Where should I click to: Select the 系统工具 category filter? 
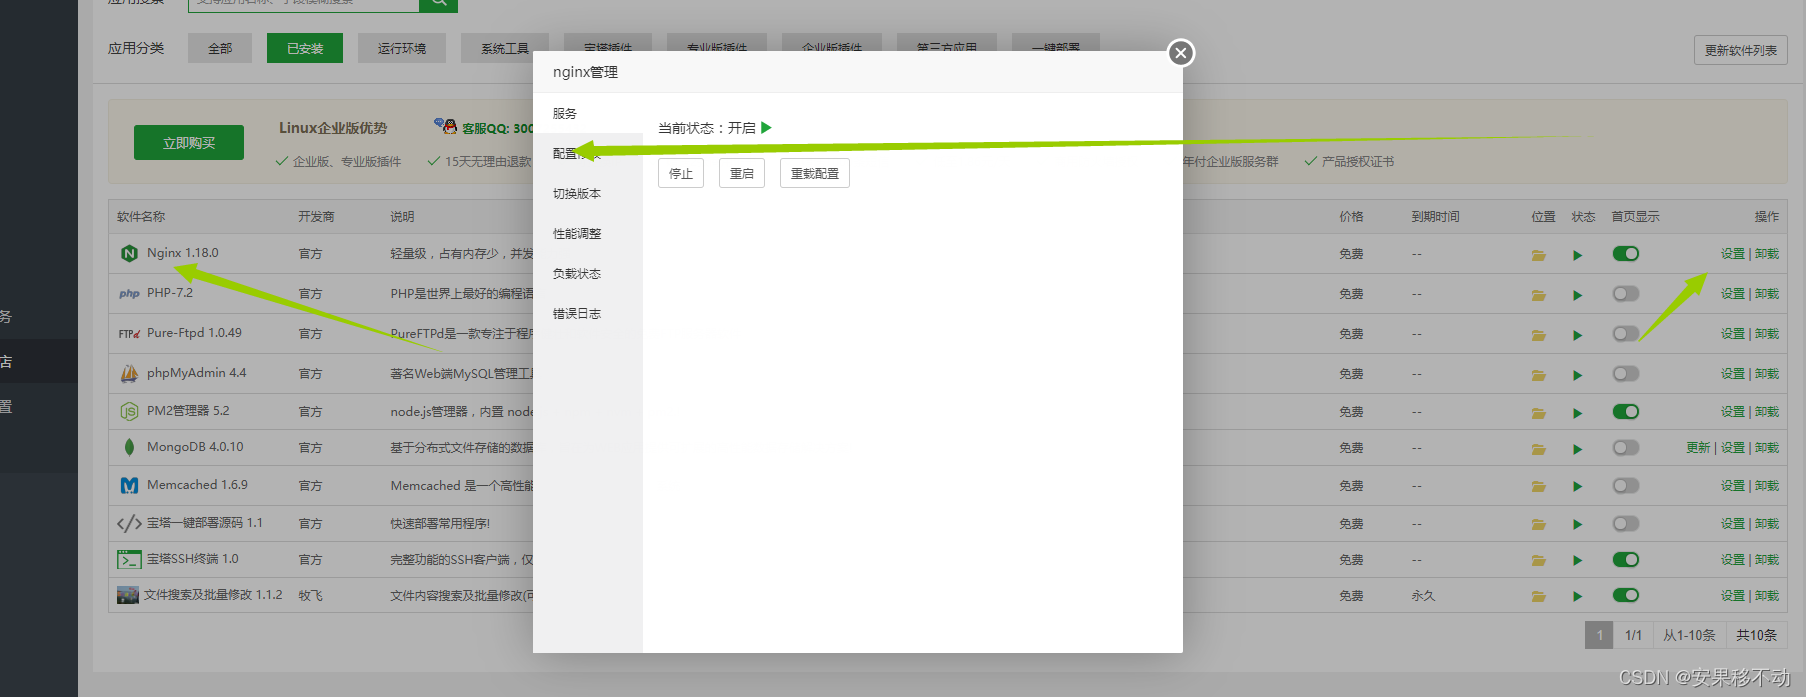coord(505,48)
